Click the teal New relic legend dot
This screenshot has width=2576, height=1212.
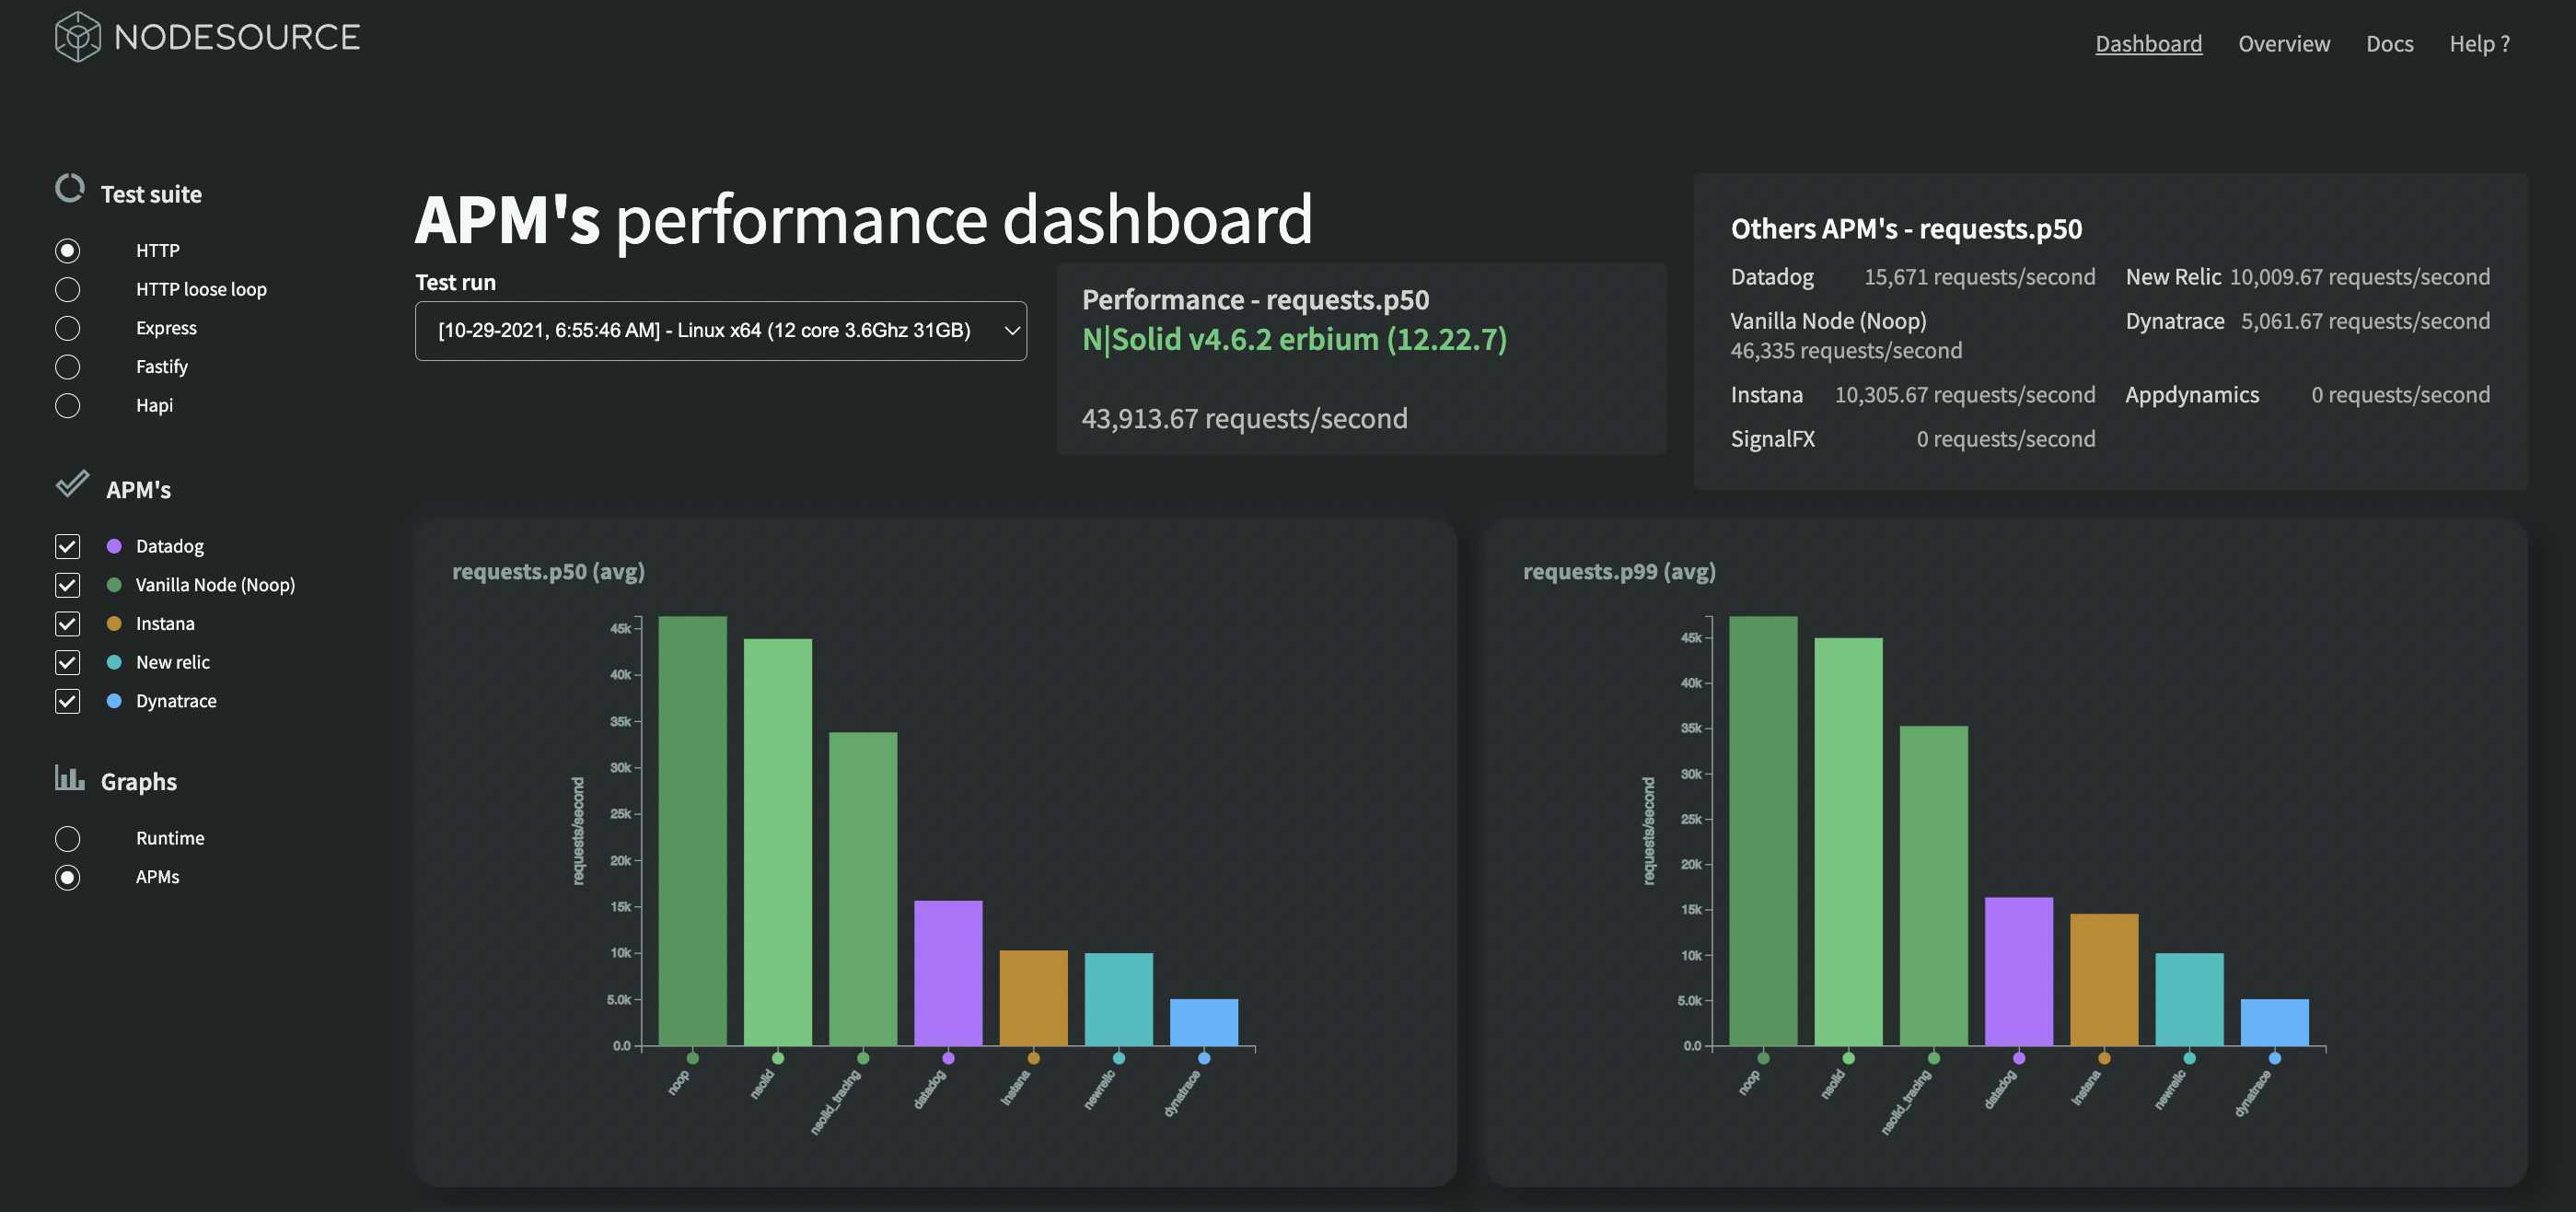coord(114,662)
